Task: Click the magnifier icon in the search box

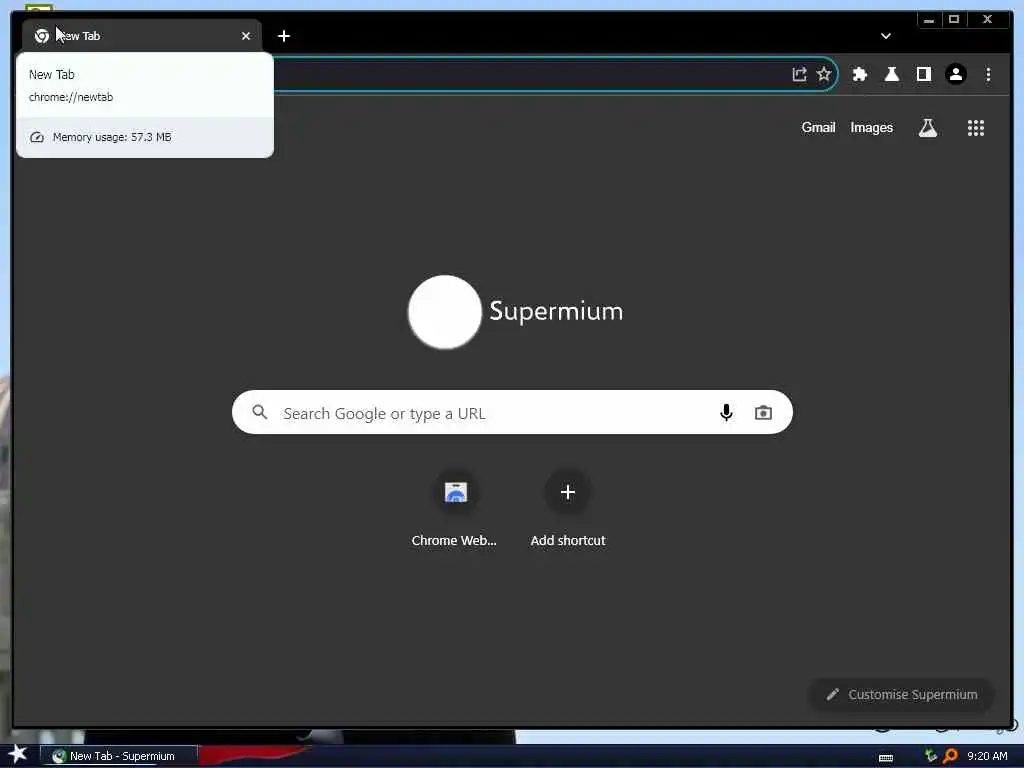Action: pyautogui.click(x=259, y=412)
